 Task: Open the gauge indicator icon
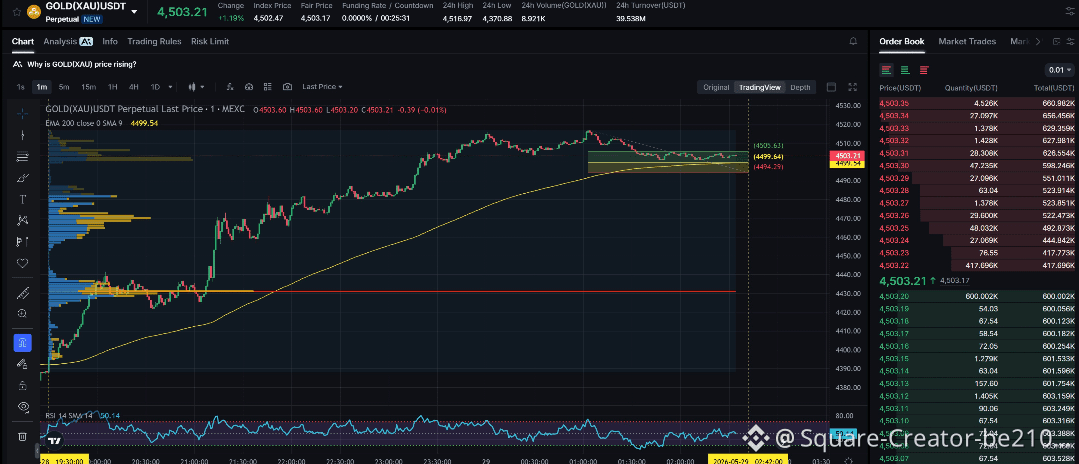point(249,87)
